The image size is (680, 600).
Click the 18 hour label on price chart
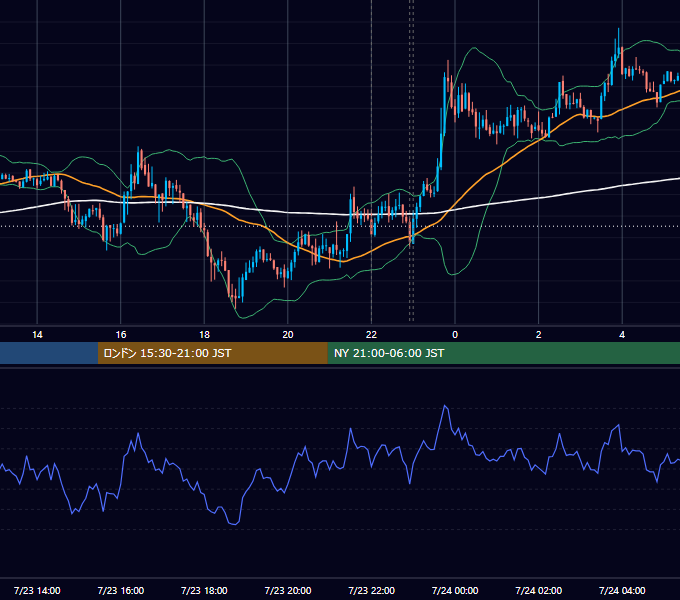point(204,335)
